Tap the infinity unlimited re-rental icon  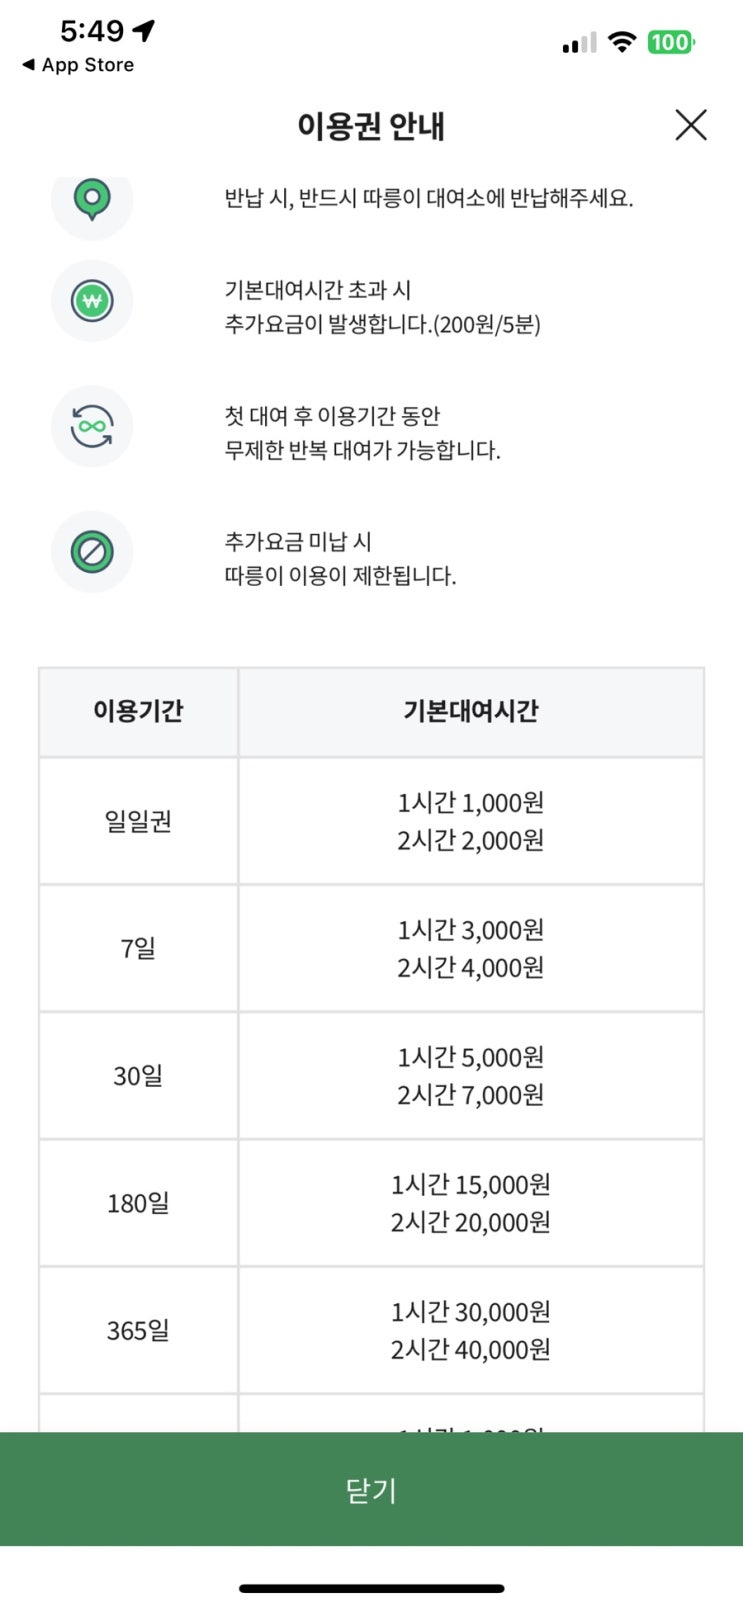click(x=92, y=427)
